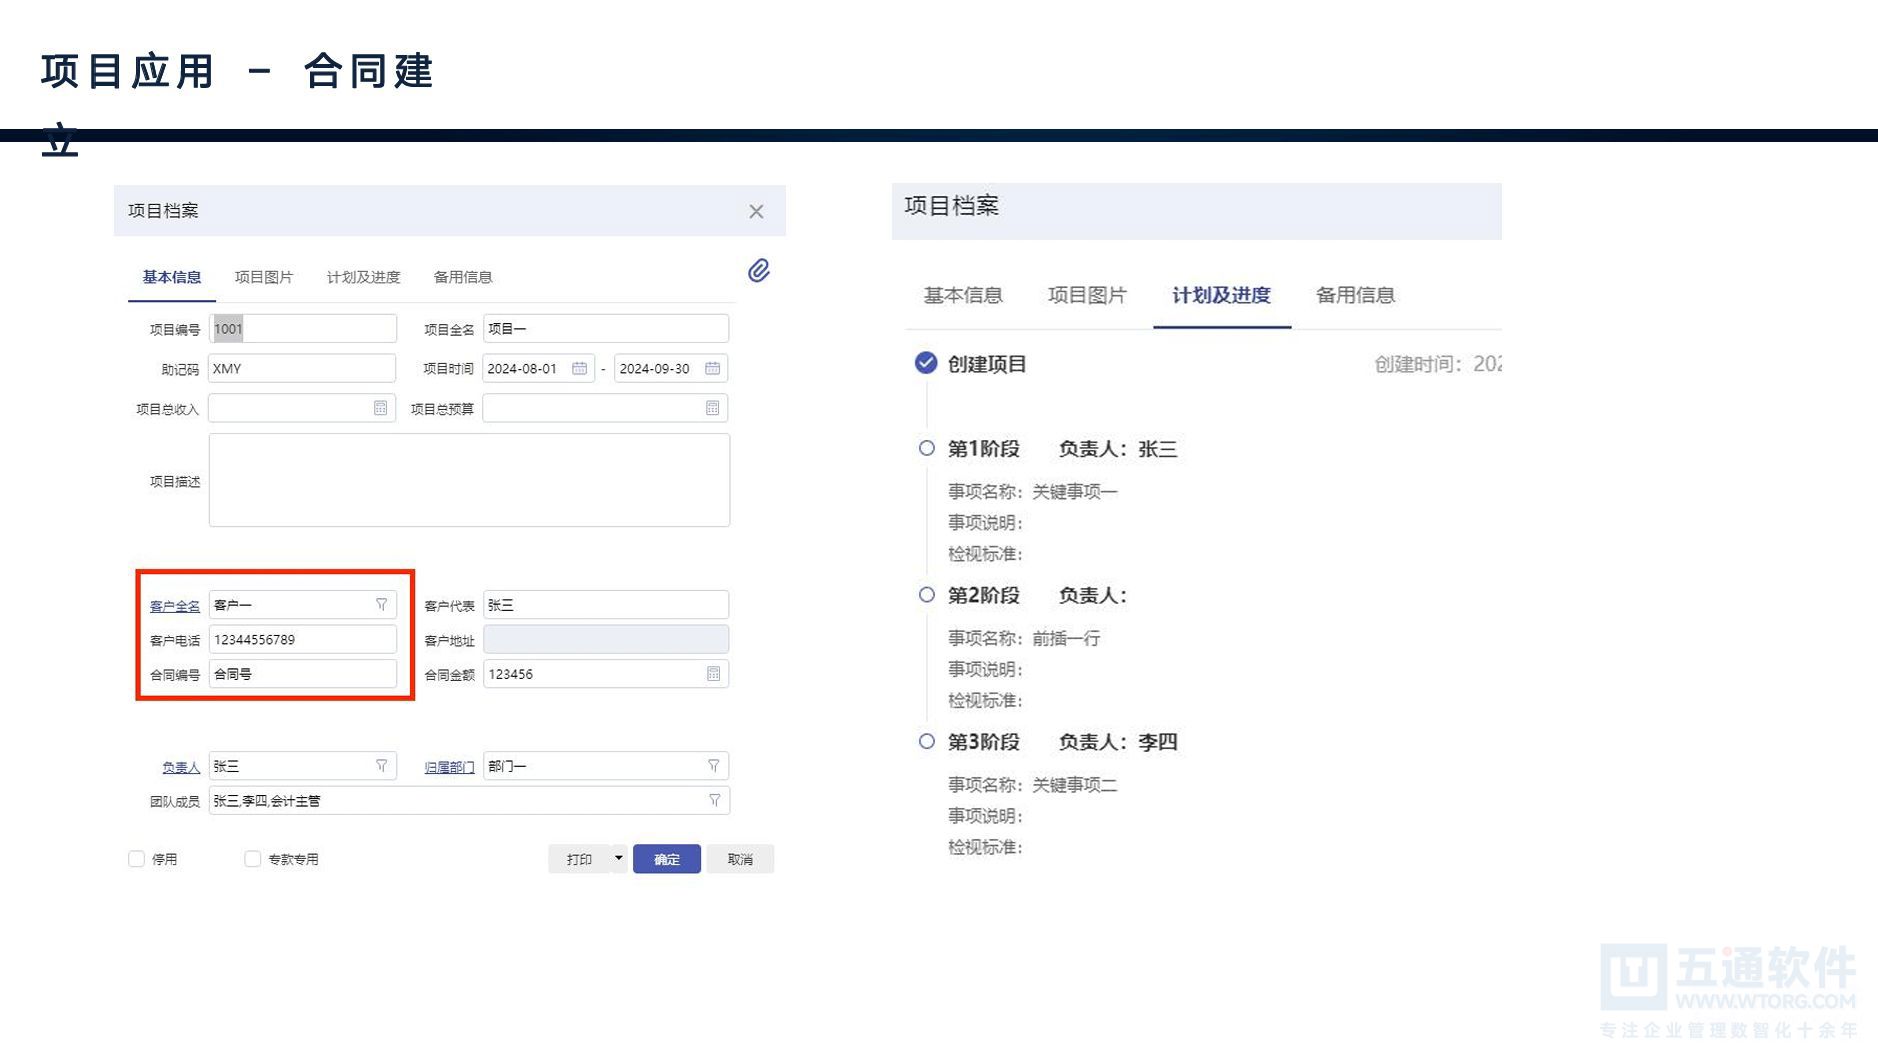Switch to 计划及进度 tab in left dialog

[x=363, y=277]
